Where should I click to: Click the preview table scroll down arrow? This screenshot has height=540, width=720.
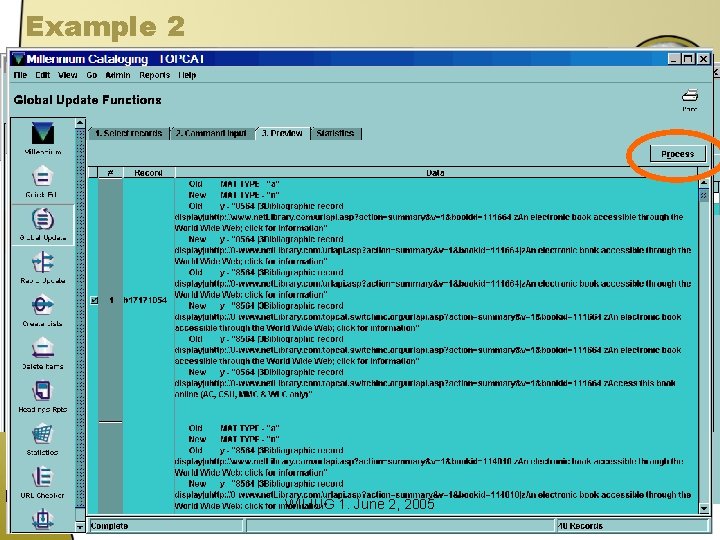(704, 508)
